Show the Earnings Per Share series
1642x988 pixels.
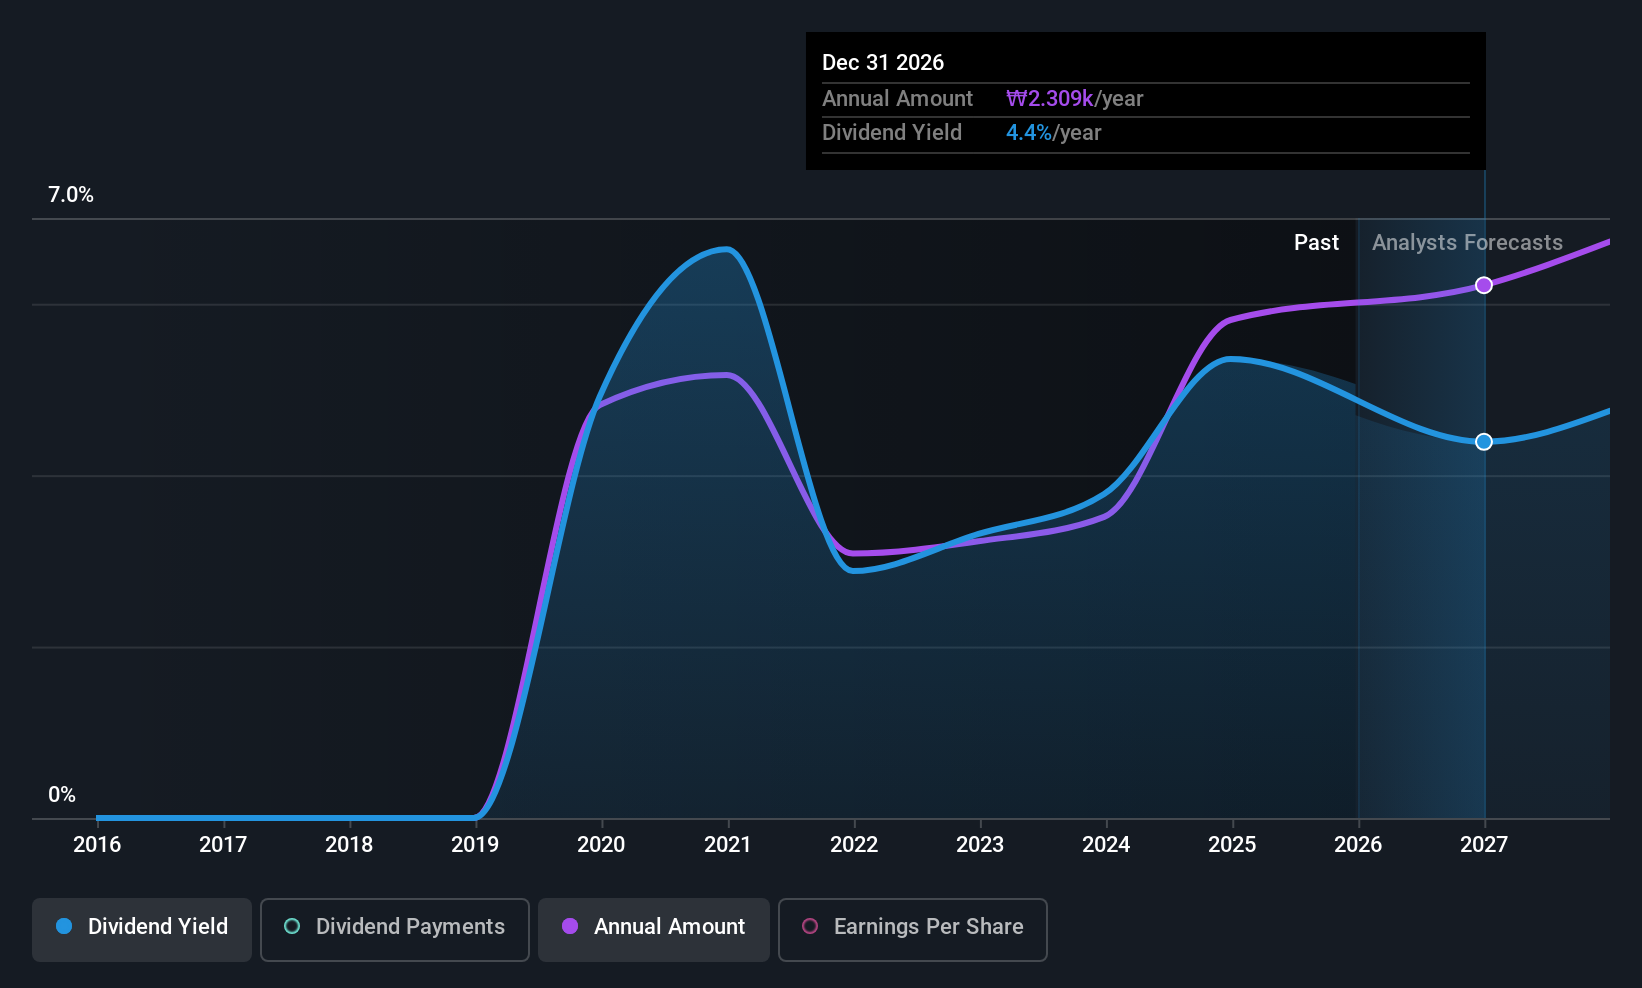[913, 929]
